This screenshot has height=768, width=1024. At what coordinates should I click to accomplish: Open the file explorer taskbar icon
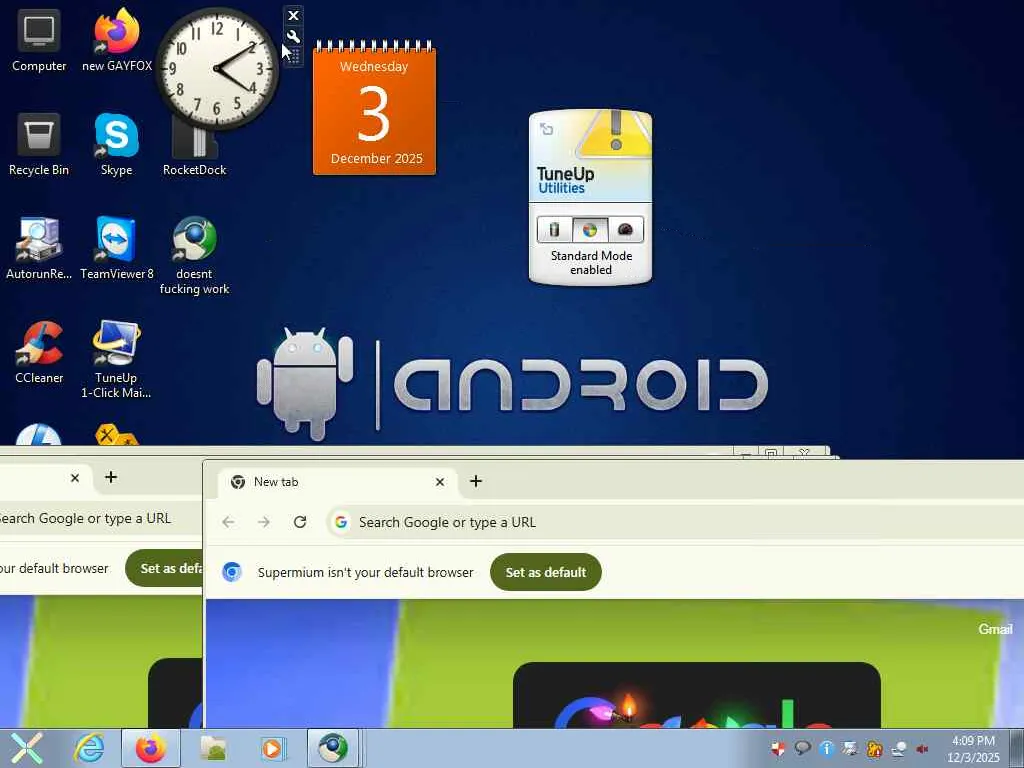213,748
